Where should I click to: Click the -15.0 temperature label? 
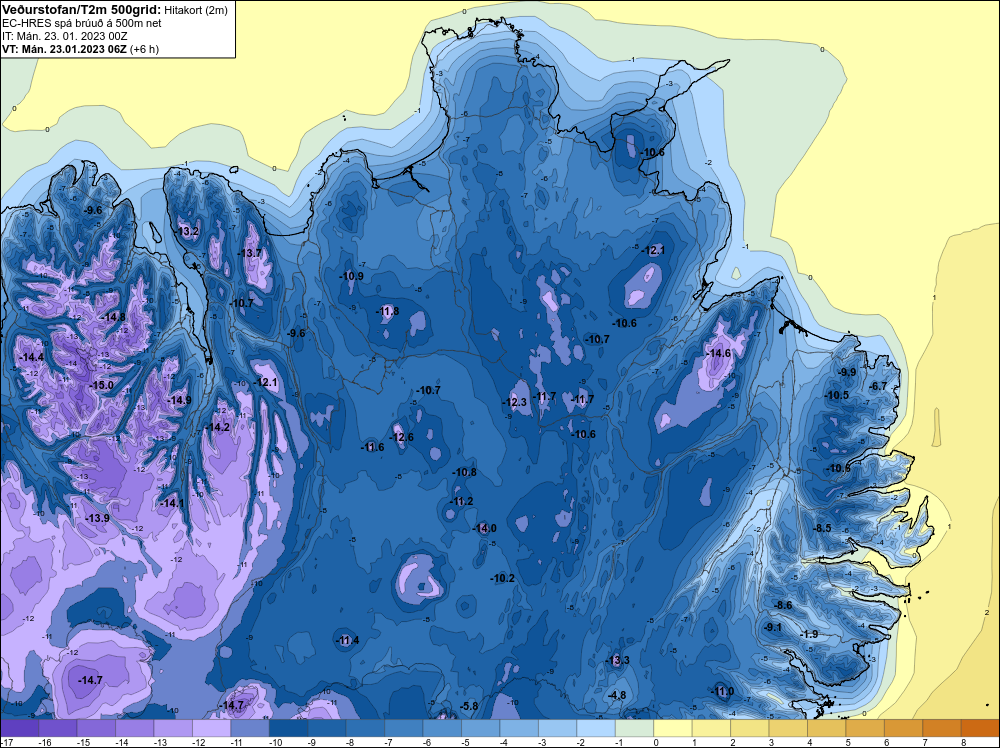tap(101, 385)
